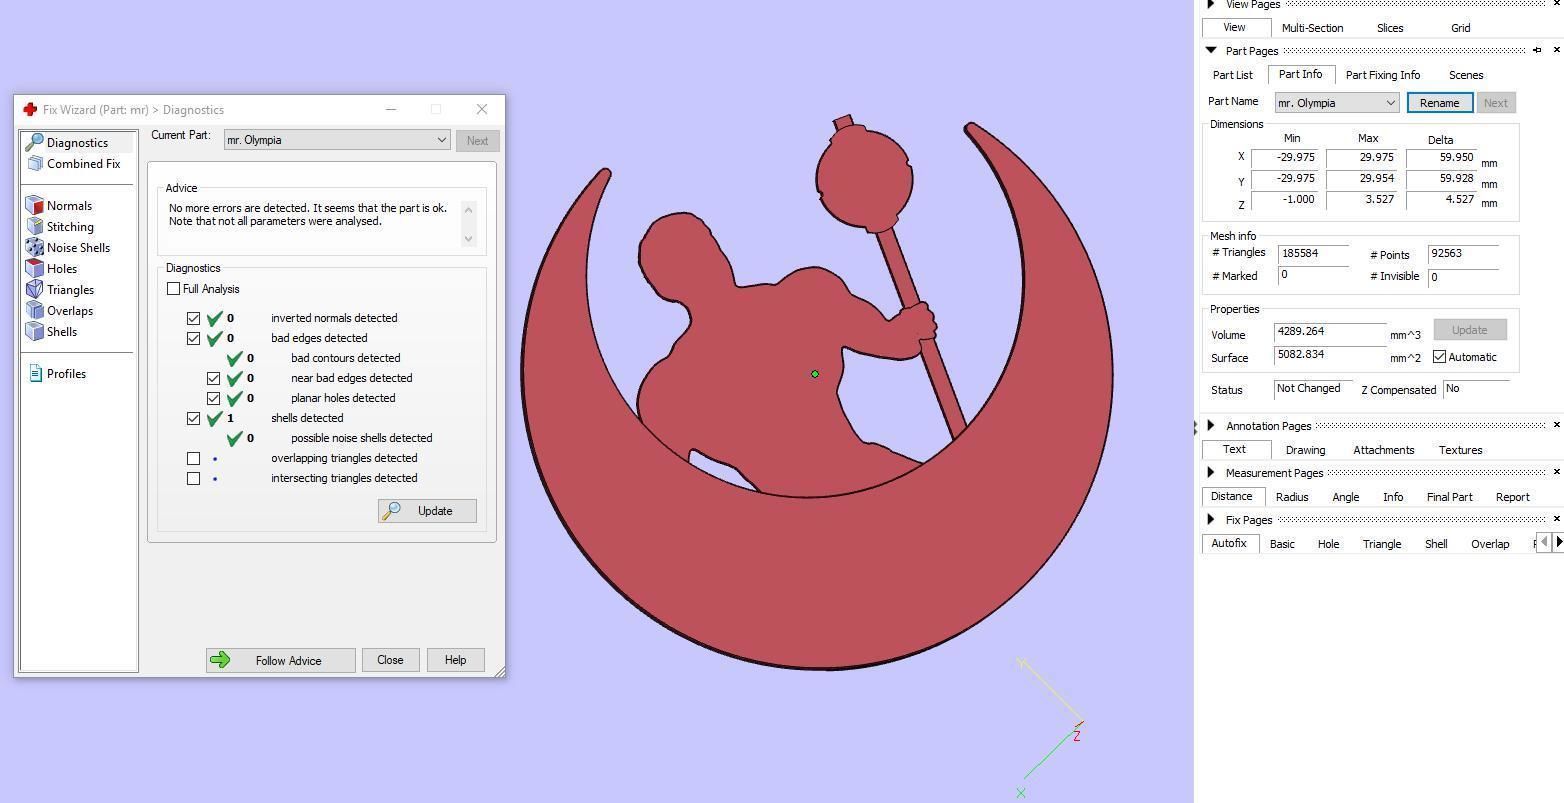Image resolution: width=1564 pixels, height=803 pixels.
Task: Open the Stitching fix icon
Action: click(34, 227)
